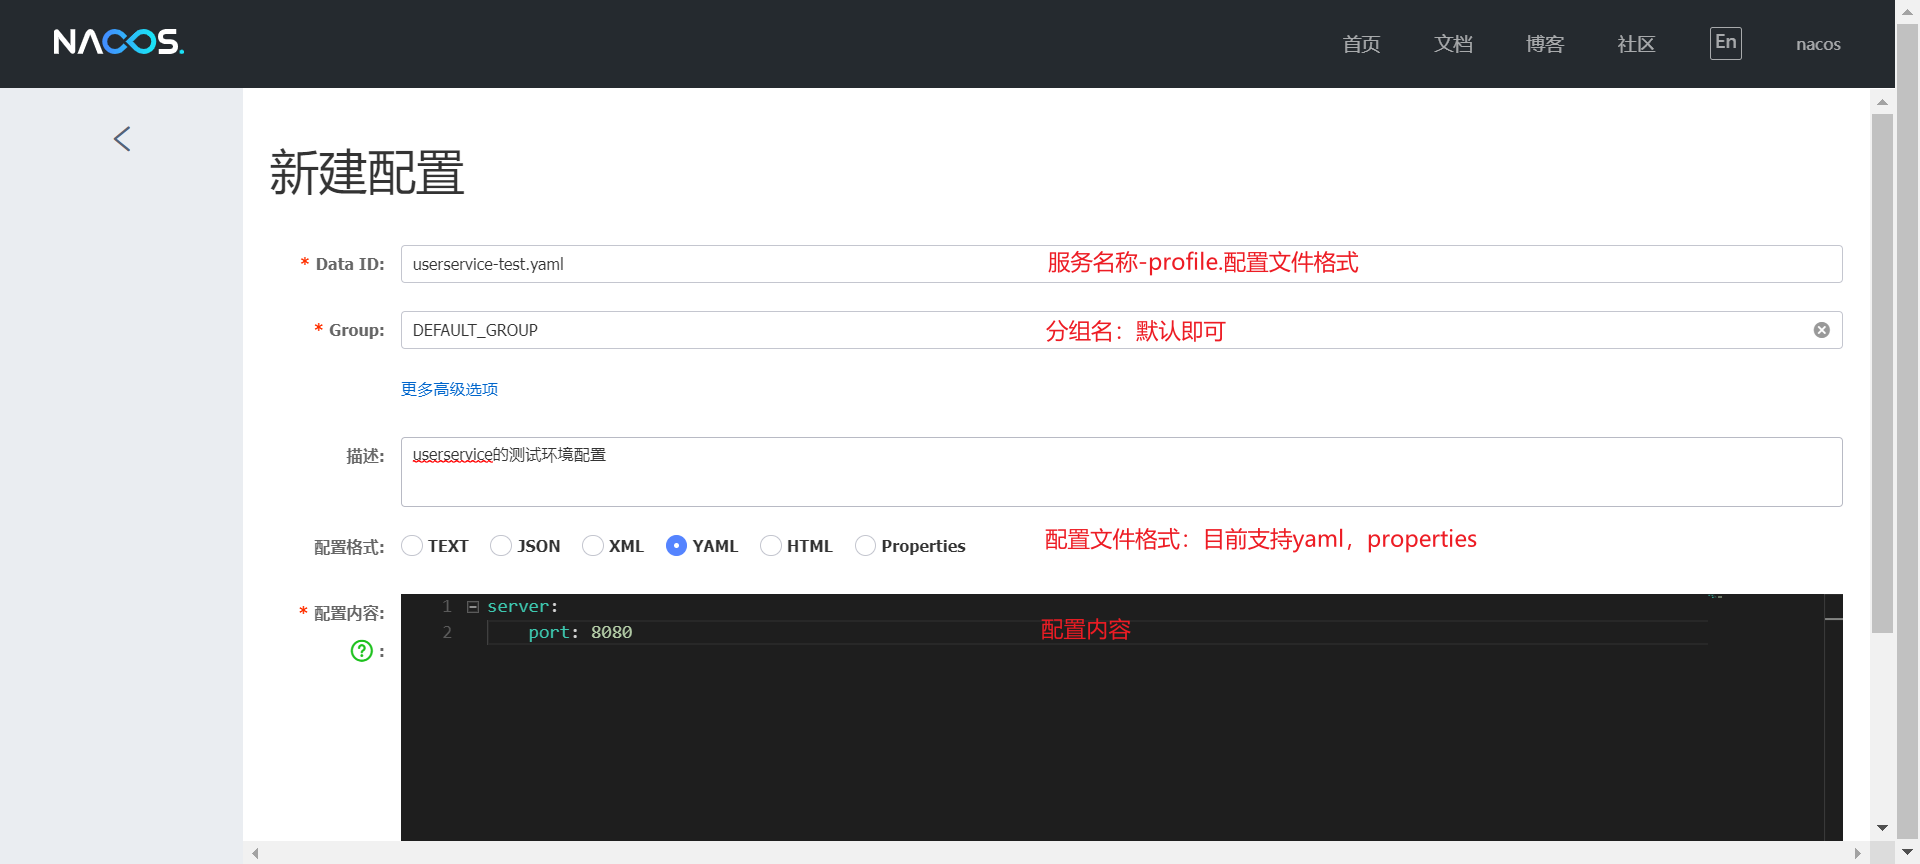Clear the Group field with X icon
The width and height of the screenshot is (1920, 864).
coord(1821,330)
